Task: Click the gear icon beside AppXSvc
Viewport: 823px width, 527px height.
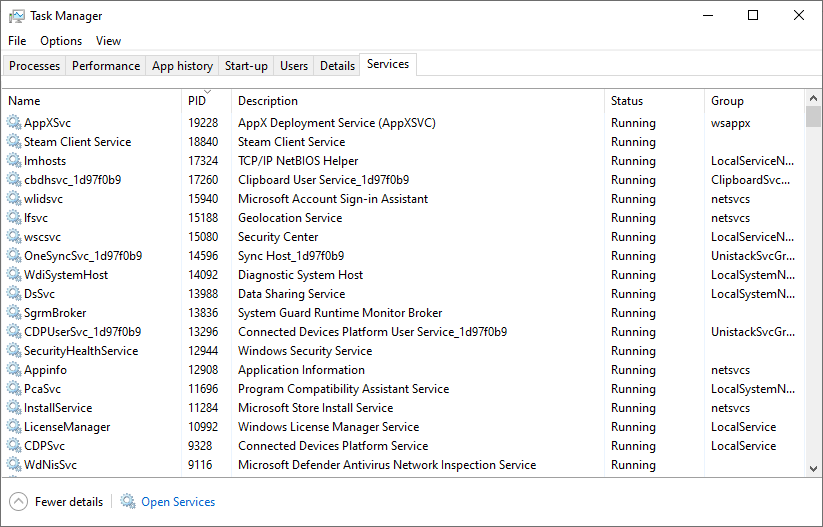Action: pyautogui.click(x=14, y=123)
